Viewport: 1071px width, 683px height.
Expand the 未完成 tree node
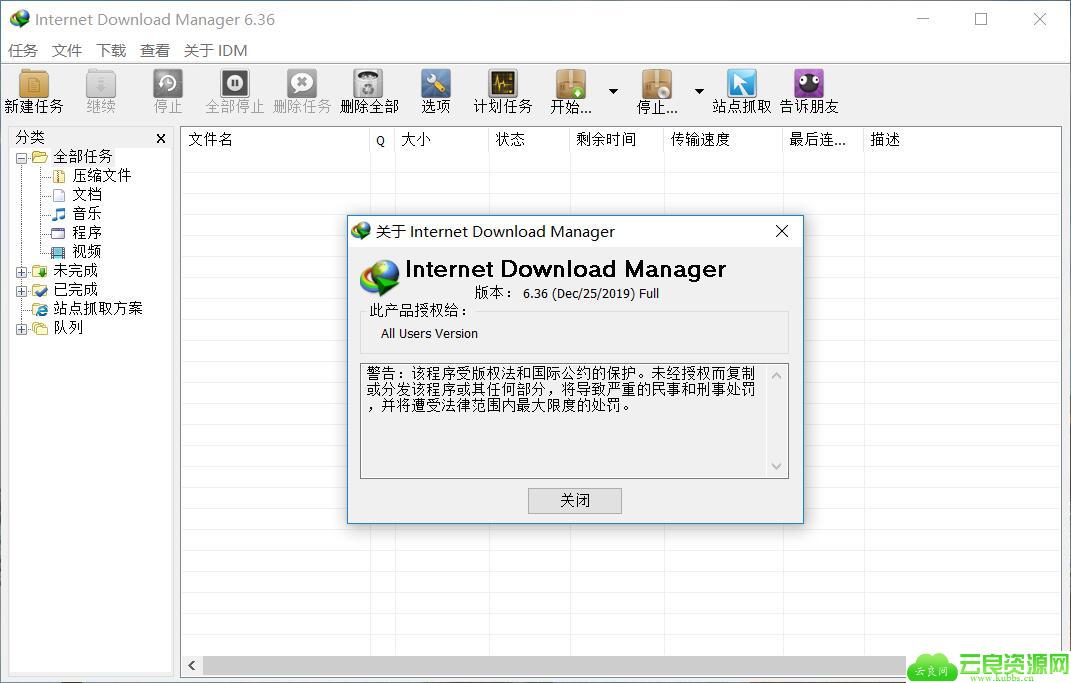click(22, 272)
